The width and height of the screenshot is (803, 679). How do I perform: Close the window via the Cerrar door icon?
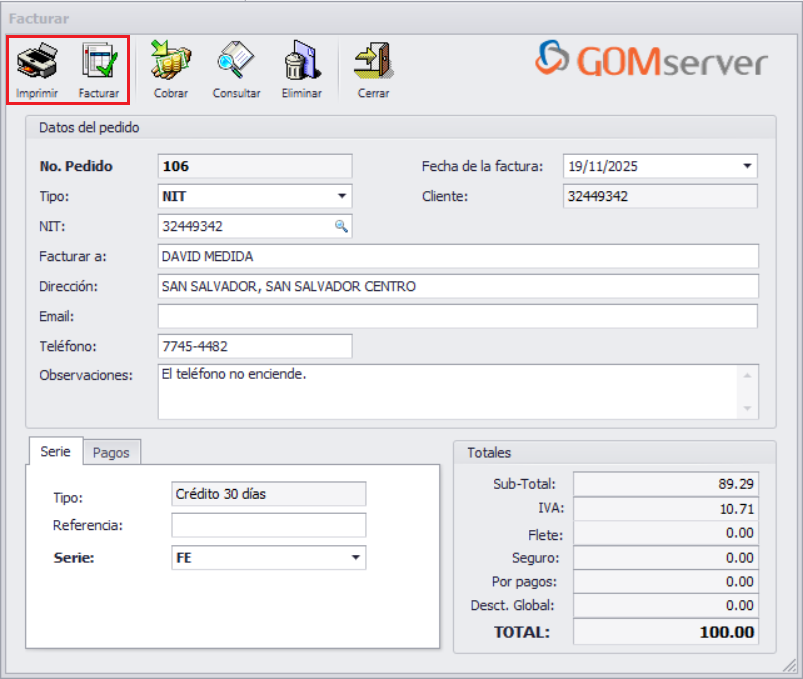(x=372, y=60)
